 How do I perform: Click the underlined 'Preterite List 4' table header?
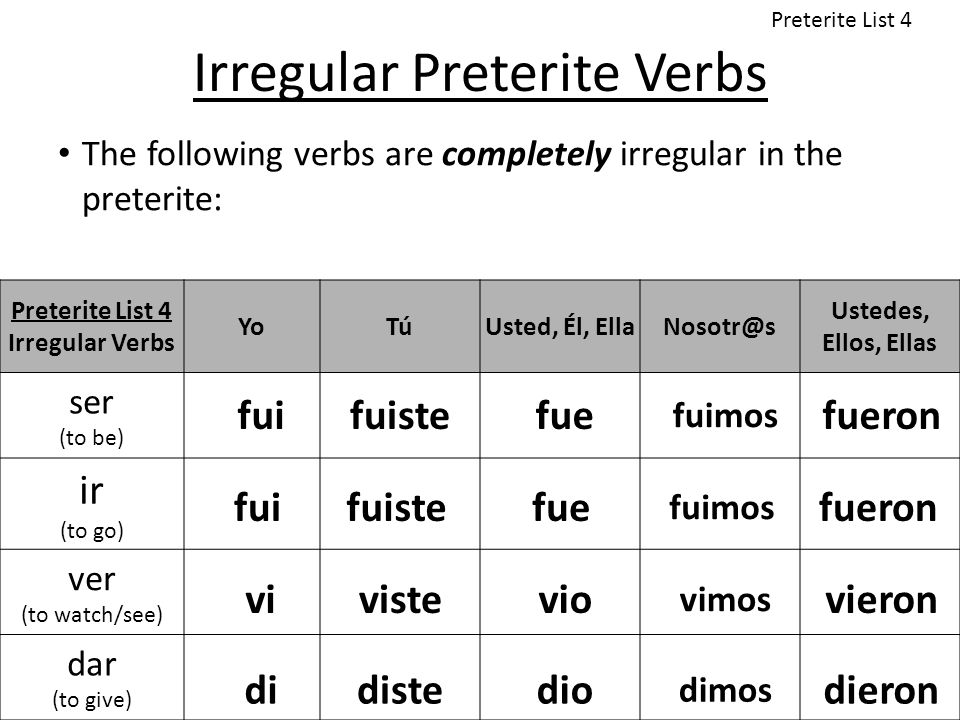click(91, 310)
